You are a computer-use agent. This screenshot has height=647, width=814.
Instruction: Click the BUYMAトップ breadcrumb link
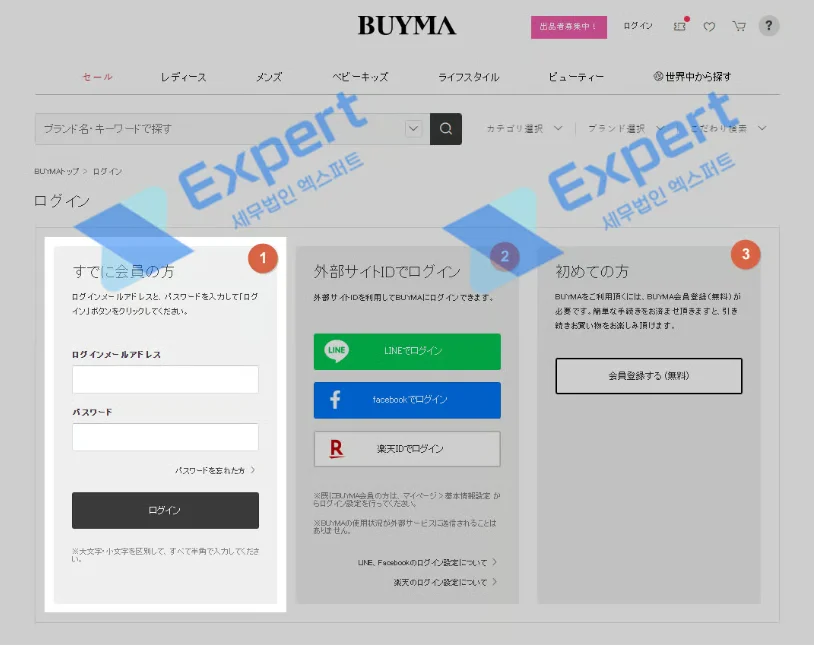coord(57,171)
